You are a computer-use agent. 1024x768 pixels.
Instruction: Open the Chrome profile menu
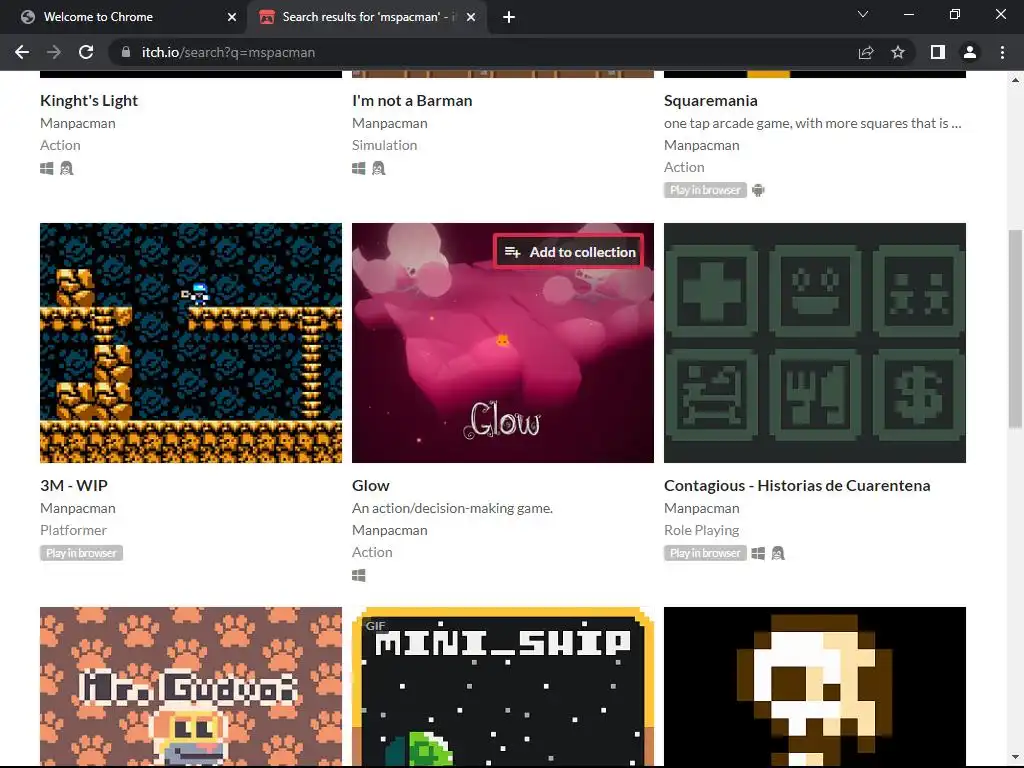(970, 52)
